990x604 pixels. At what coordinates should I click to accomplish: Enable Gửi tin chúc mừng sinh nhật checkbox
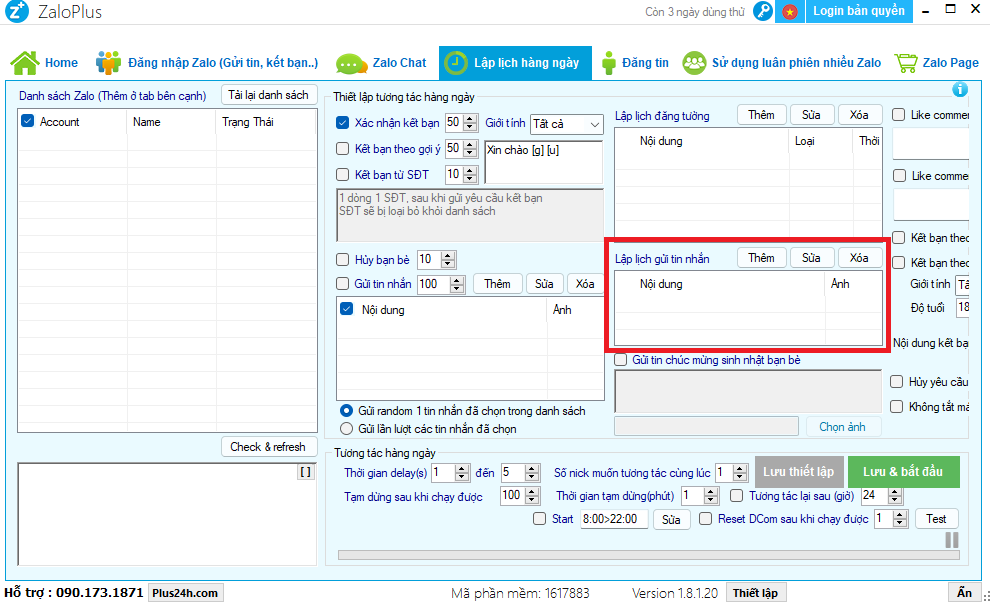621,360
